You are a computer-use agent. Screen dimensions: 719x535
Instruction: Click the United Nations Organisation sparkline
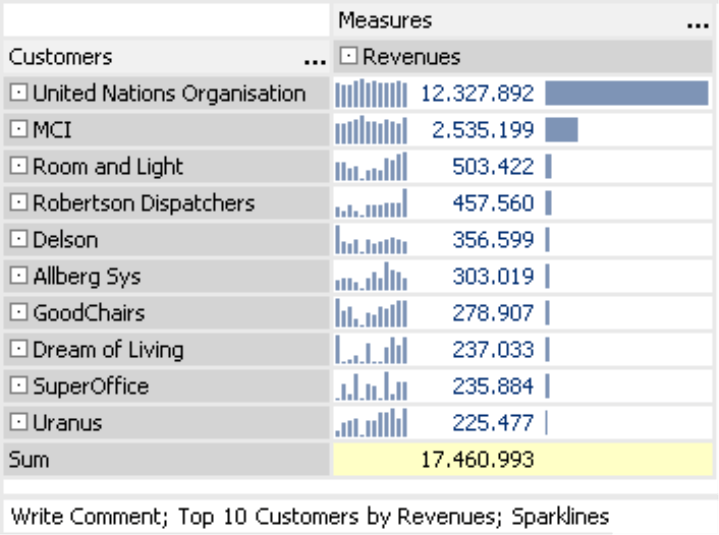(371, 93)
